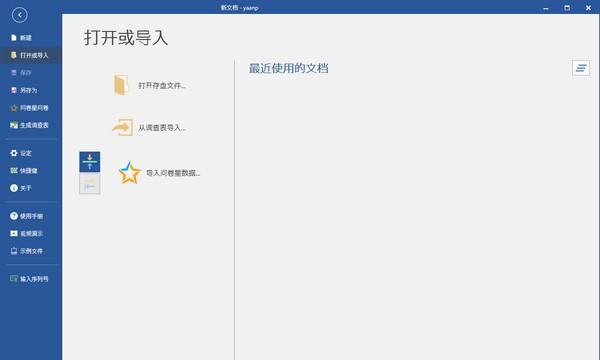Click 输入序列号 to enter serial number
The width and height of the screenshot is (600, 360).
[29, 279]
